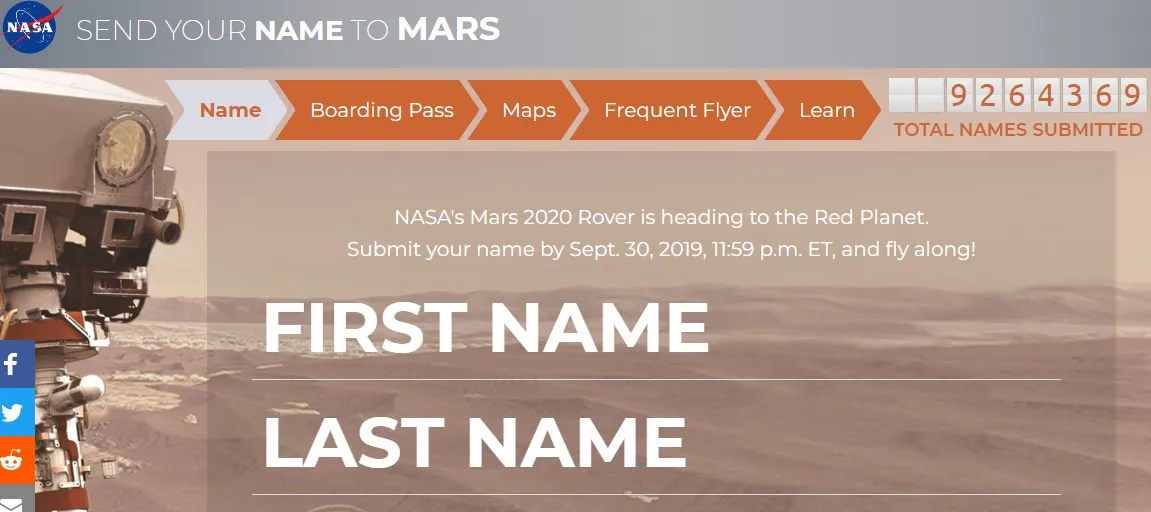Click the counter tile showing digit 3
Screen dimensions: 1151x512
[x=1075, y=95]
